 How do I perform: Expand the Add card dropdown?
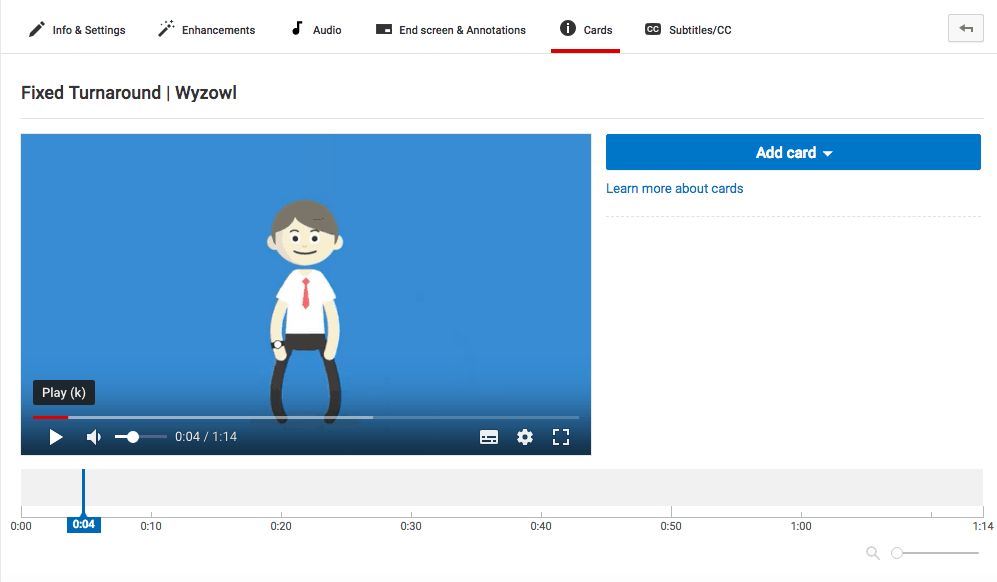pos(793,153)
